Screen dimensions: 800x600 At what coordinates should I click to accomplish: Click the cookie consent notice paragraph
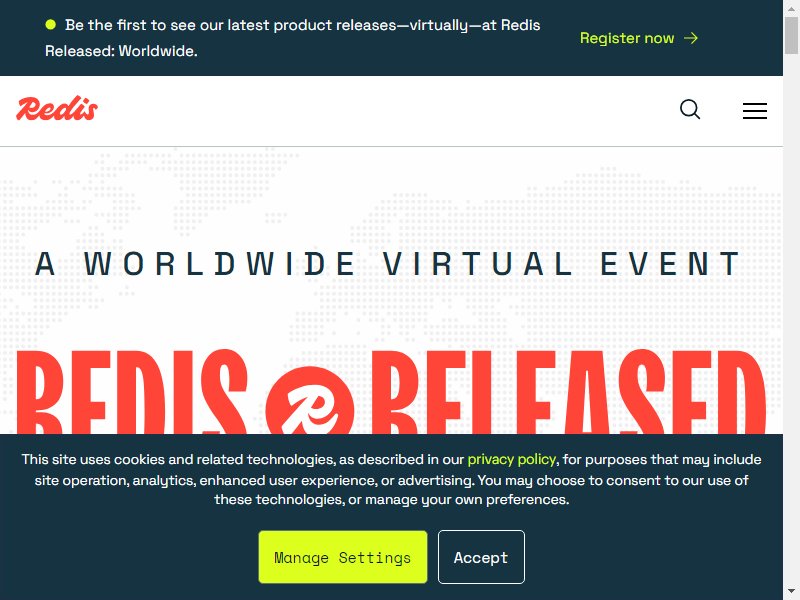point(391,479)
